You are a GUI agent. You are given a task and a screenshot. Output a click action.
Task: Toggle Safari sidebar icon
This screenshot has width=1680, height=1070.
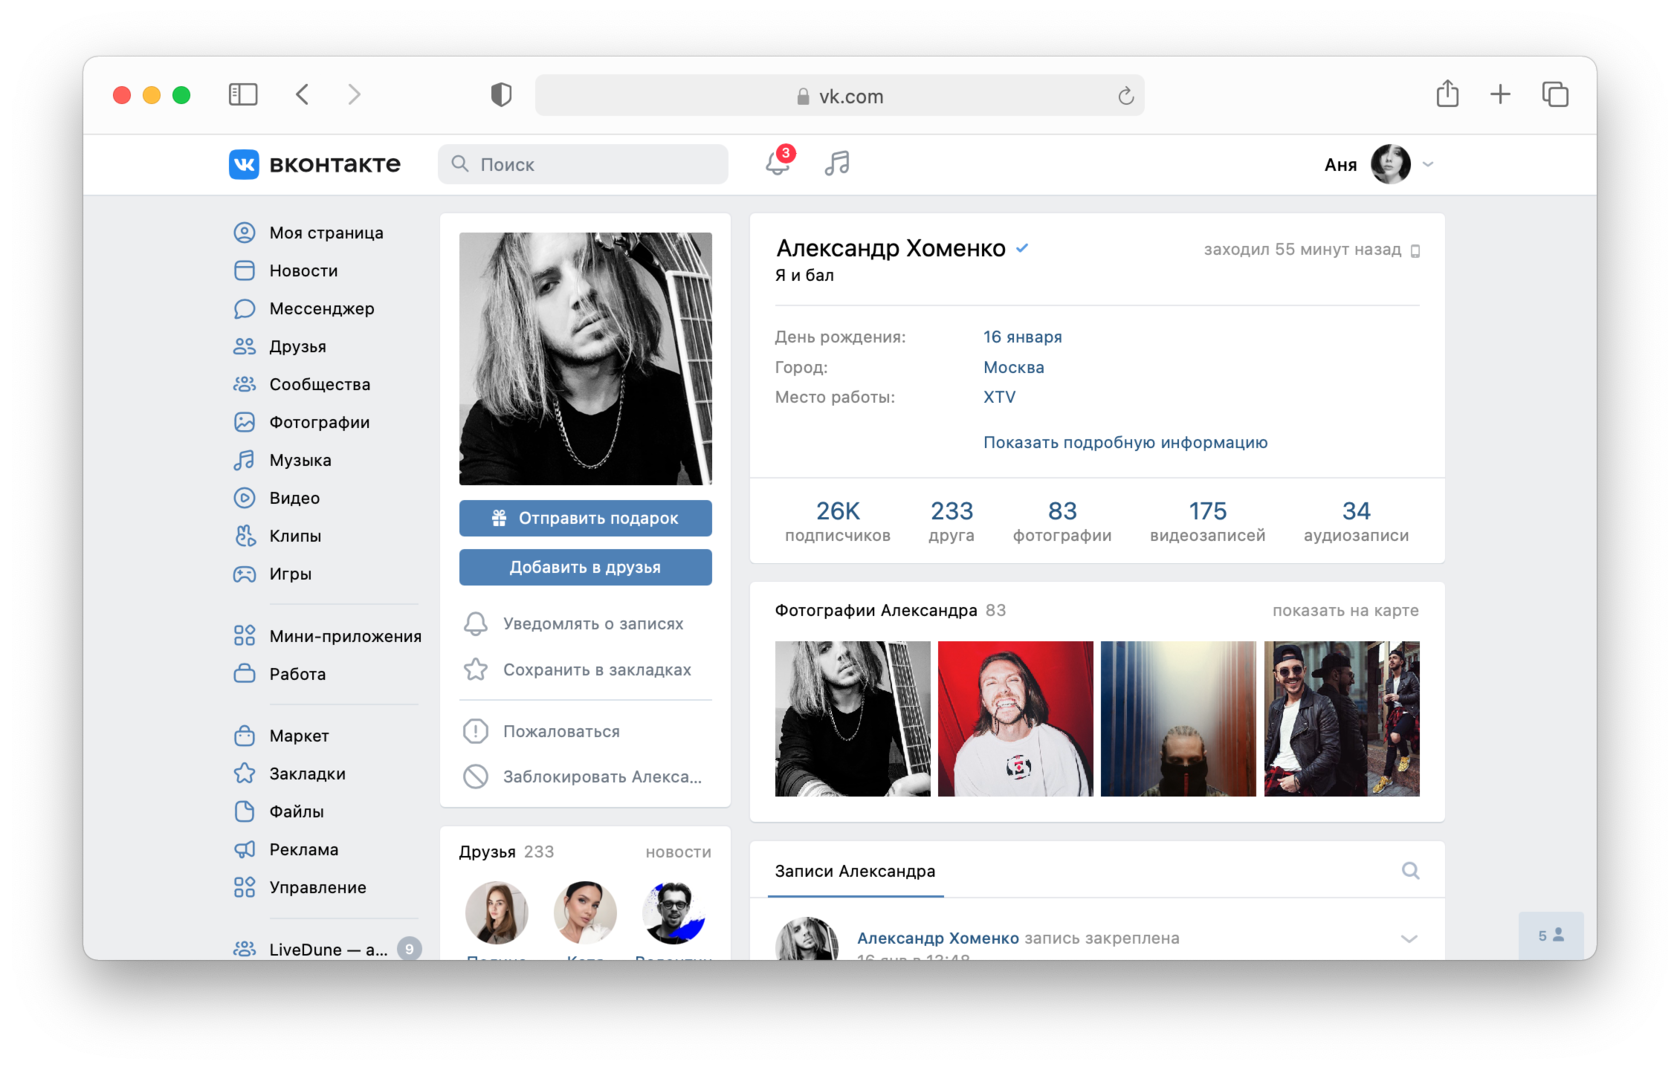(243, 95)
